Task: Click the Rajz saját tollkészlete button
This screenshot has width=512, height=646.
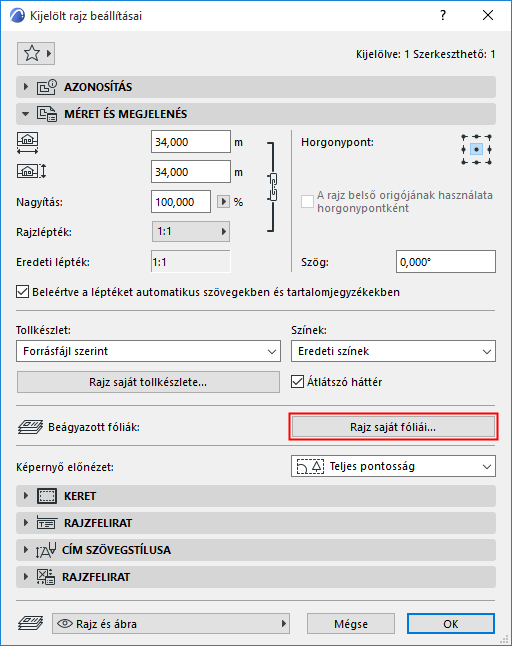Action: click(148, 382)
